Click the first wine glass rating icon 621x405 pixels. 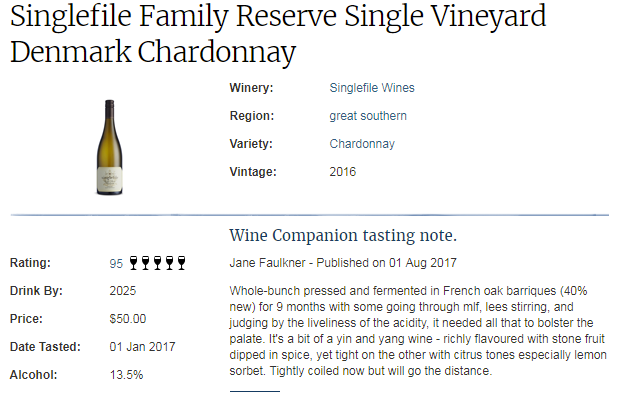coord(133,263)
